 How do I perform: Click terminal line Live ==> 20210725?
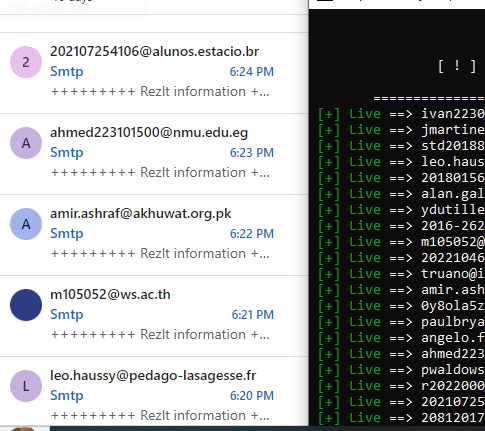click(x=401, y=402)
